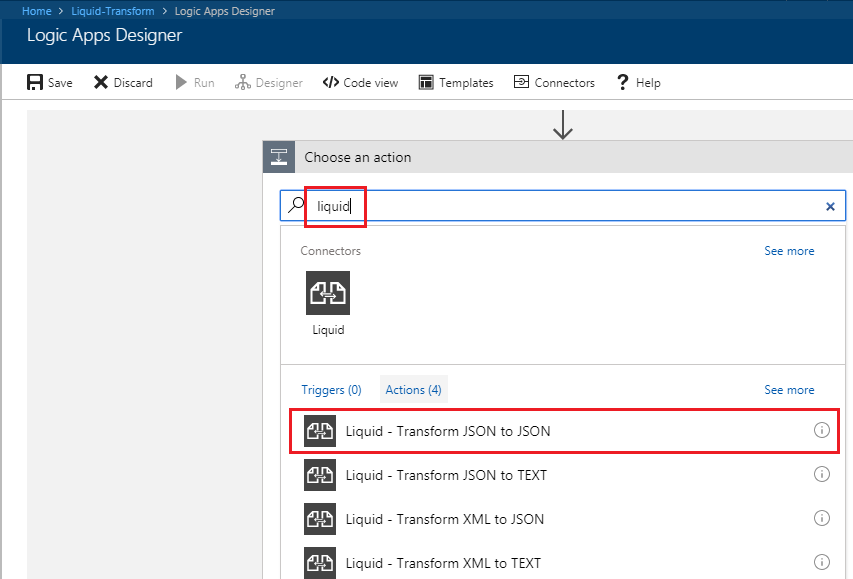Discard changes using the X icon
This screenshot has height=579, width=853.
(x=101, y=82)
